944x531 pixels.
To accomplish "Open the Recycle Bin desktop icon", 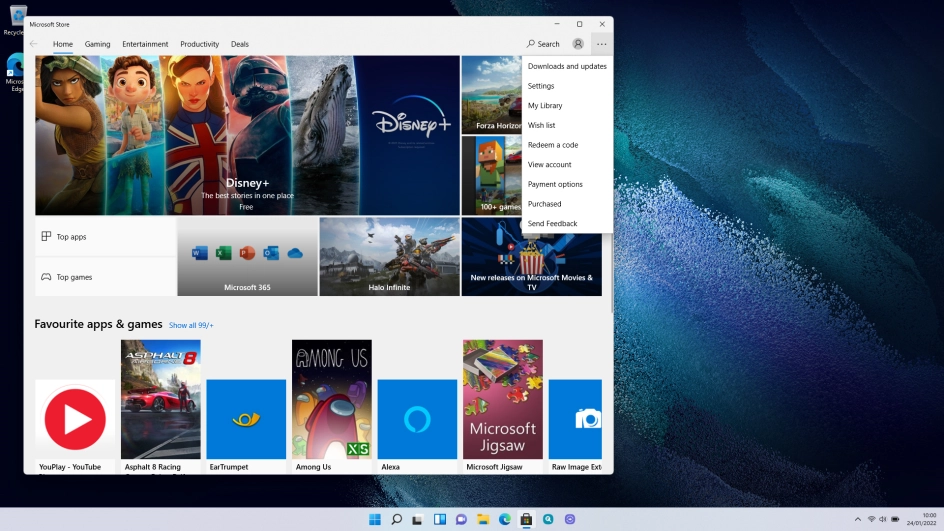I will (x=17, y=18).
